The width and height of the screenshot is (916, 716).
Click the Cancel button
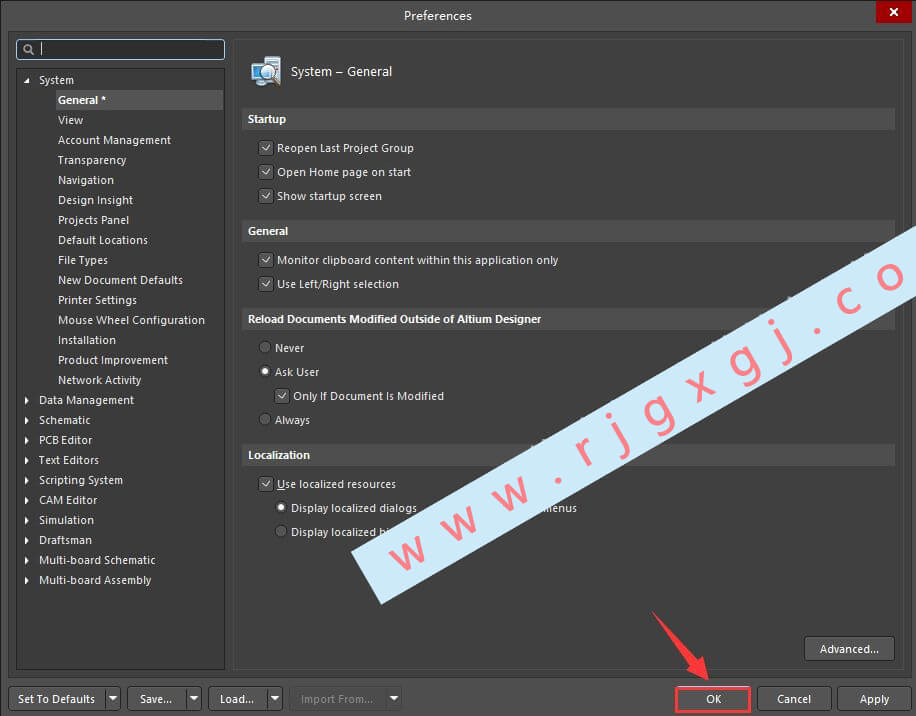coord(794,699)
